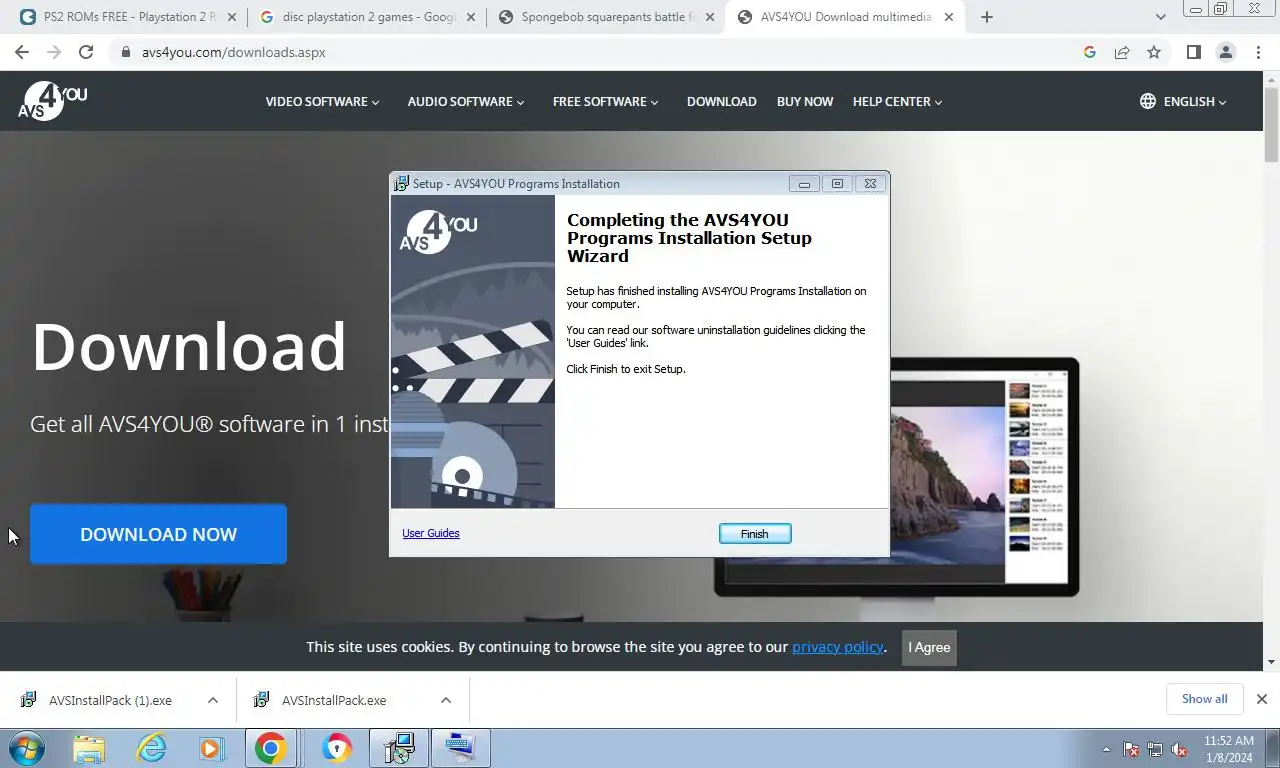Toggle the browser side panel icon
This screenshot has width=1280, height=768.
click(1193, 52)
